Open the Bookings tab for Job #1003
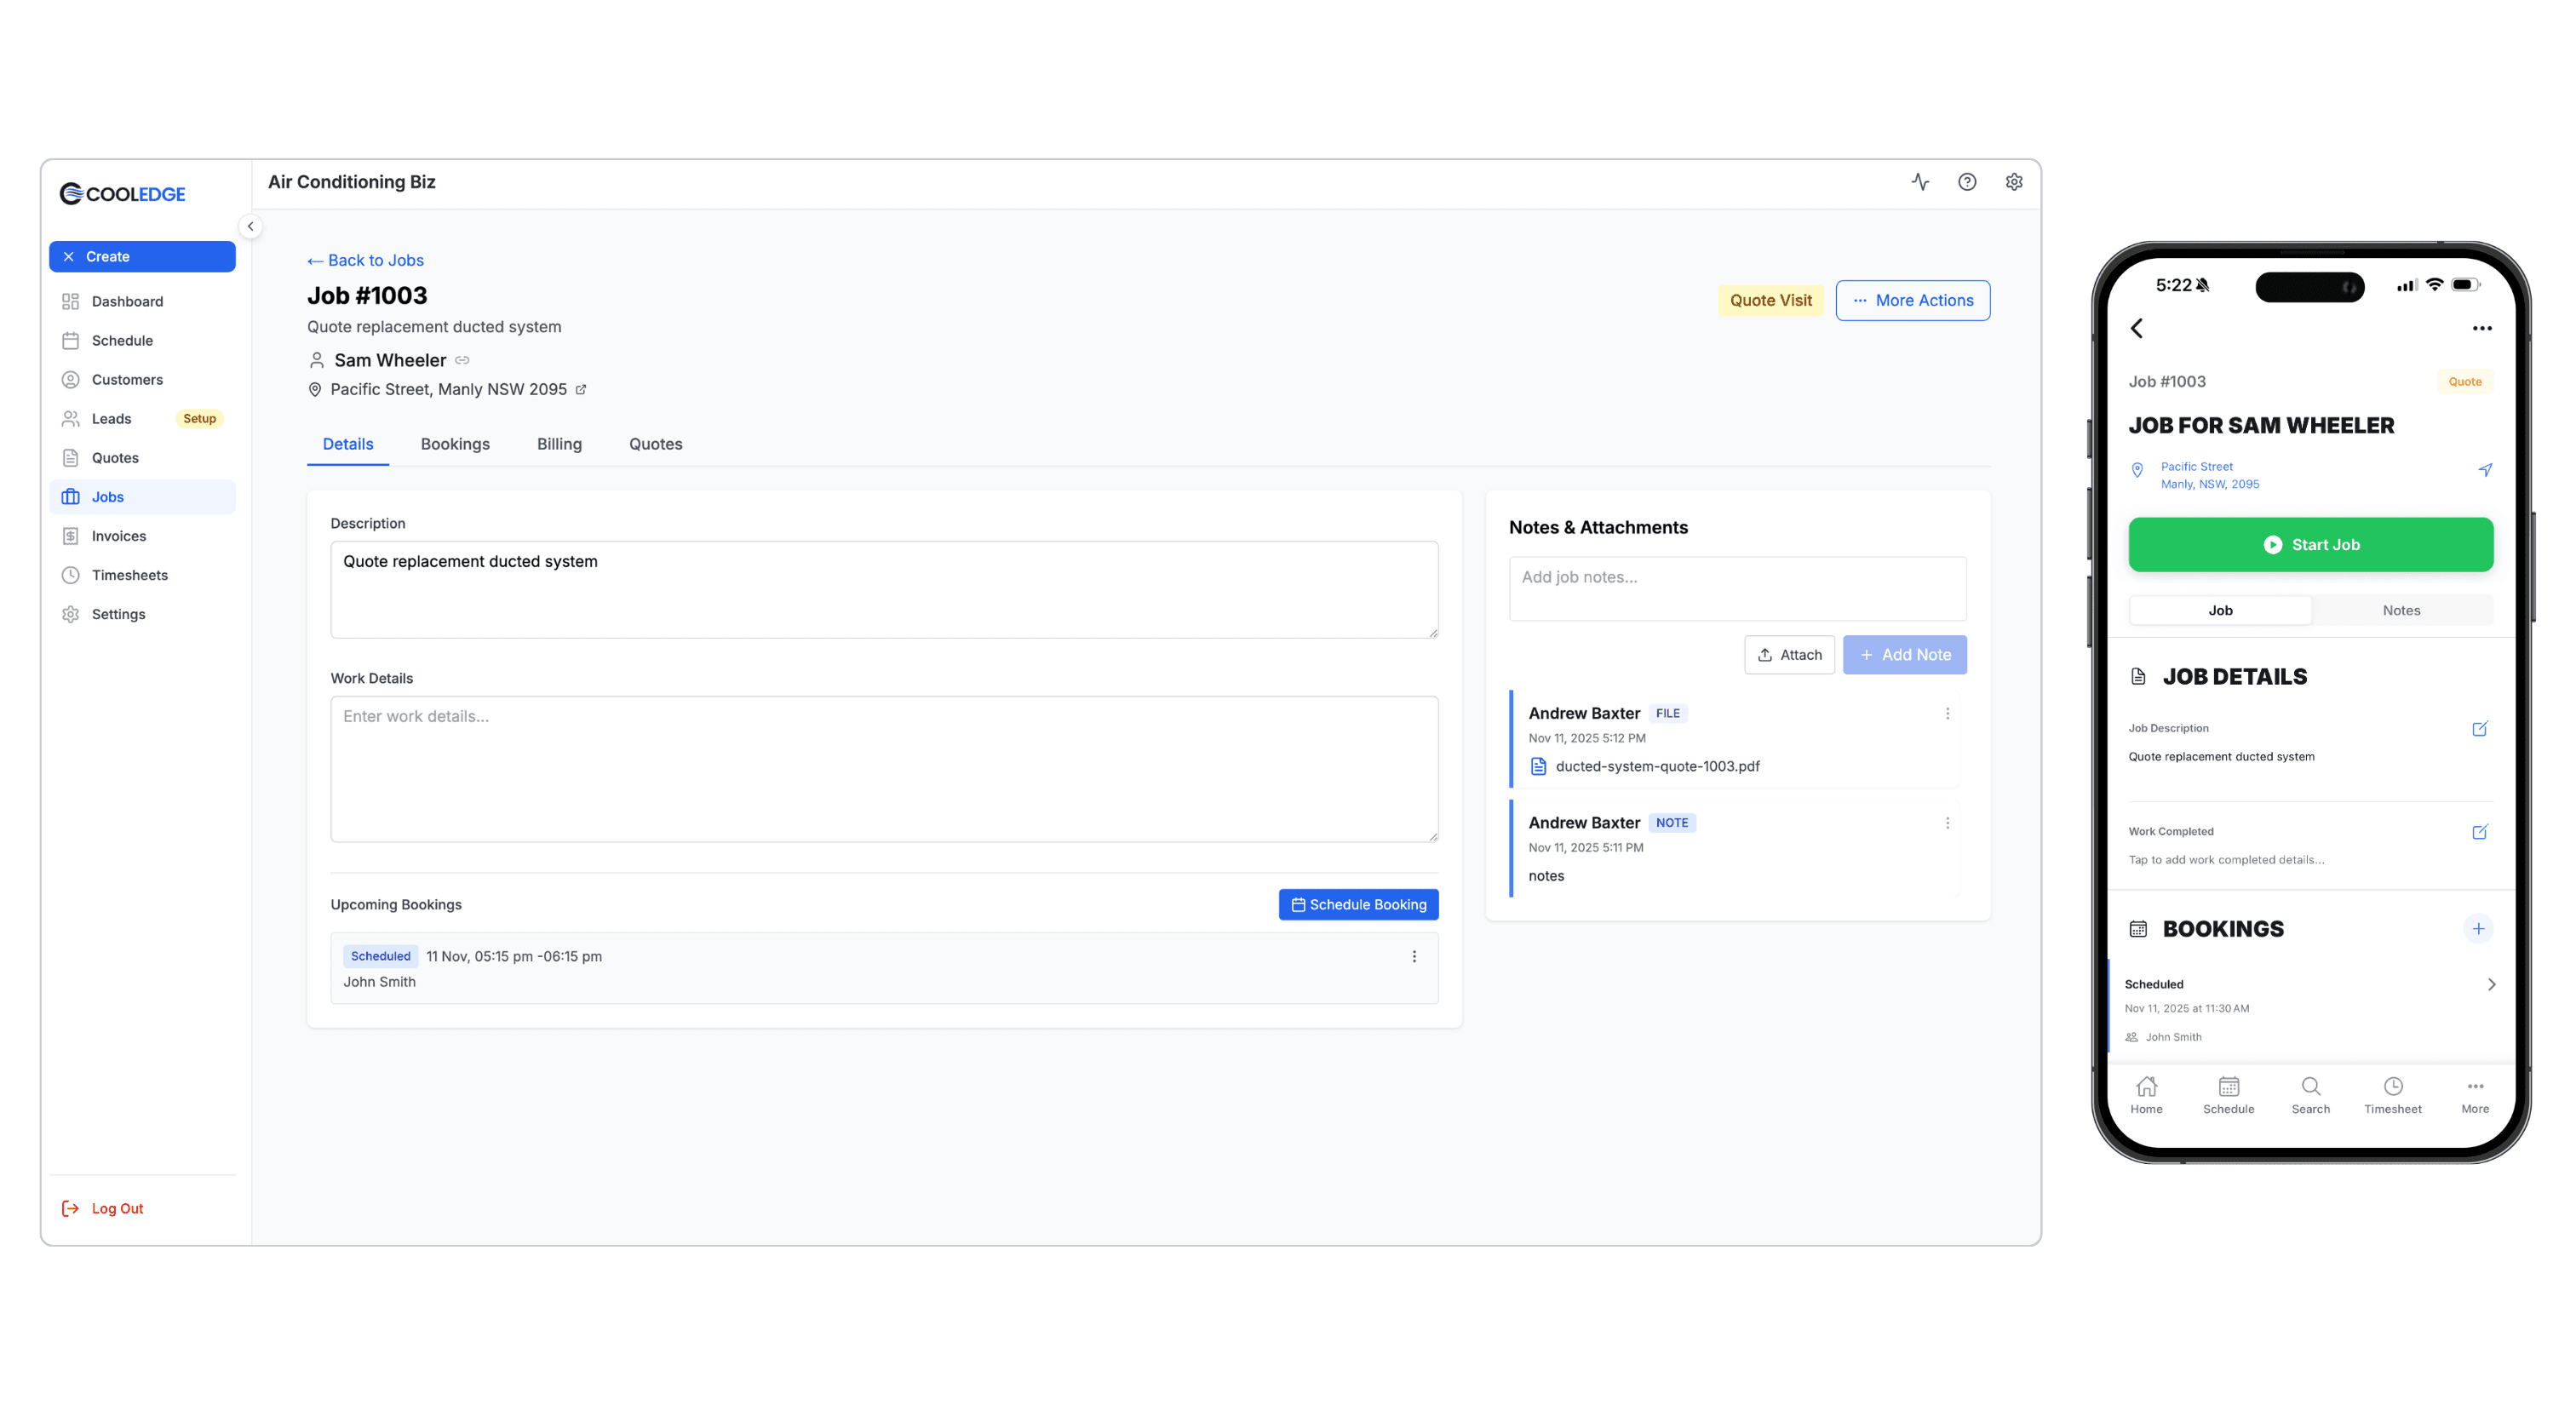Viewport: 2576px width, 1405px height. pyautogui.click(x=455, y=444)
